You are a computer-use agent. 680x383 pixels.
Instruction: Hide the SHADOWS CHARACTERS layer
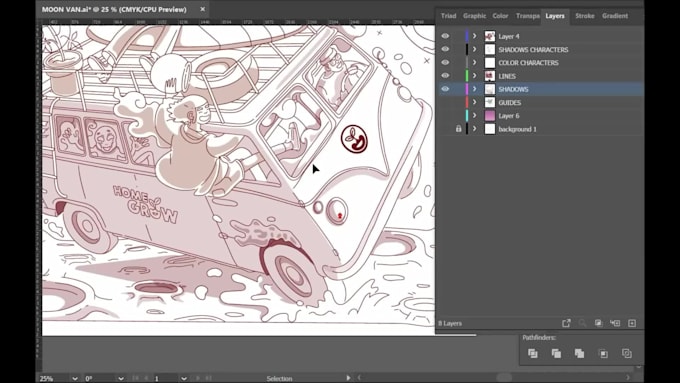click(445, 49)
